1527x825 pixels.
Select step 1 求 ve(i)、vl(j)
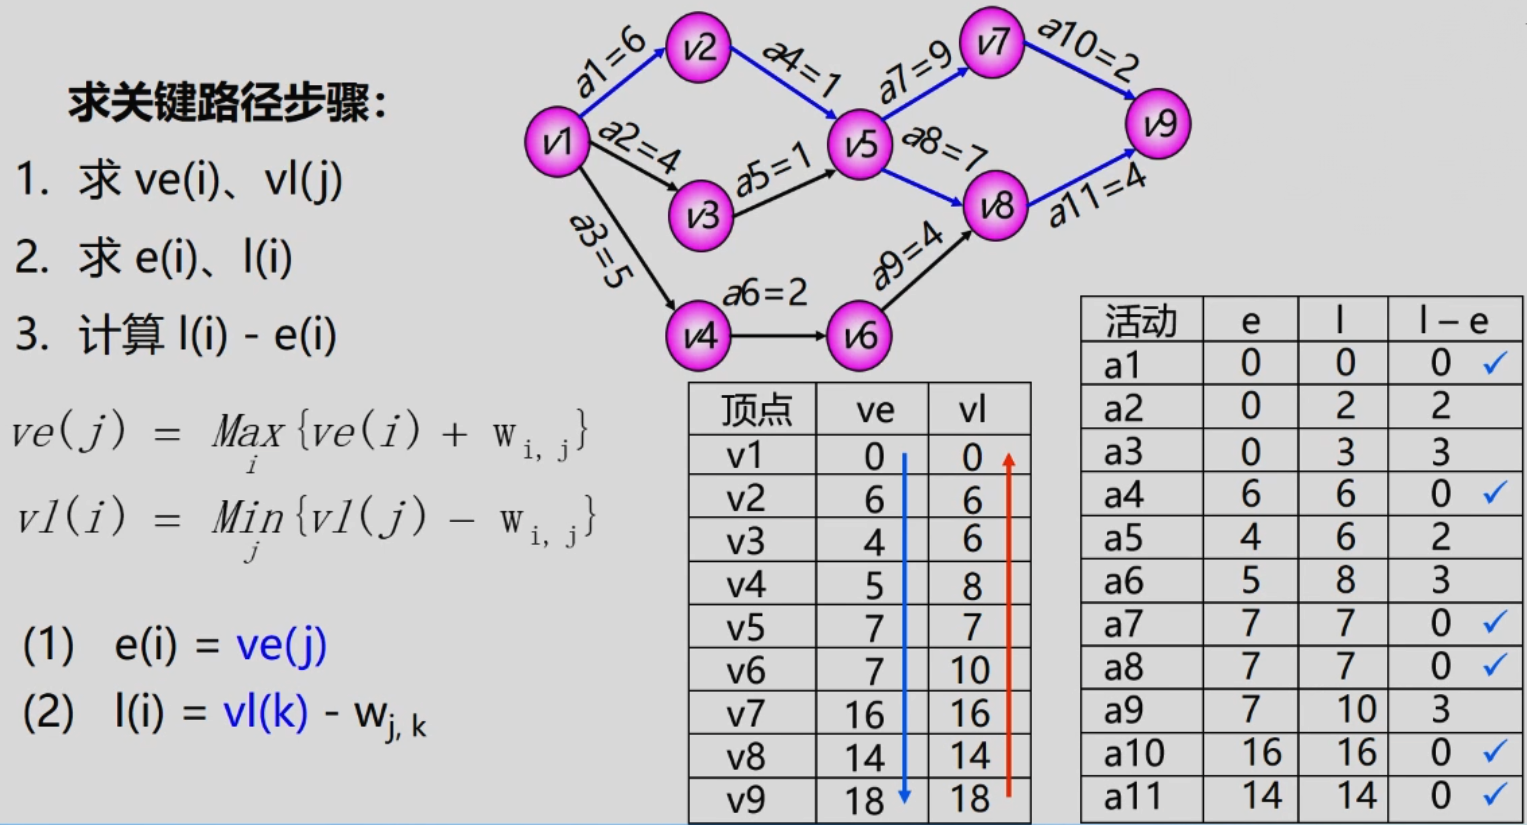coord(179,181)
